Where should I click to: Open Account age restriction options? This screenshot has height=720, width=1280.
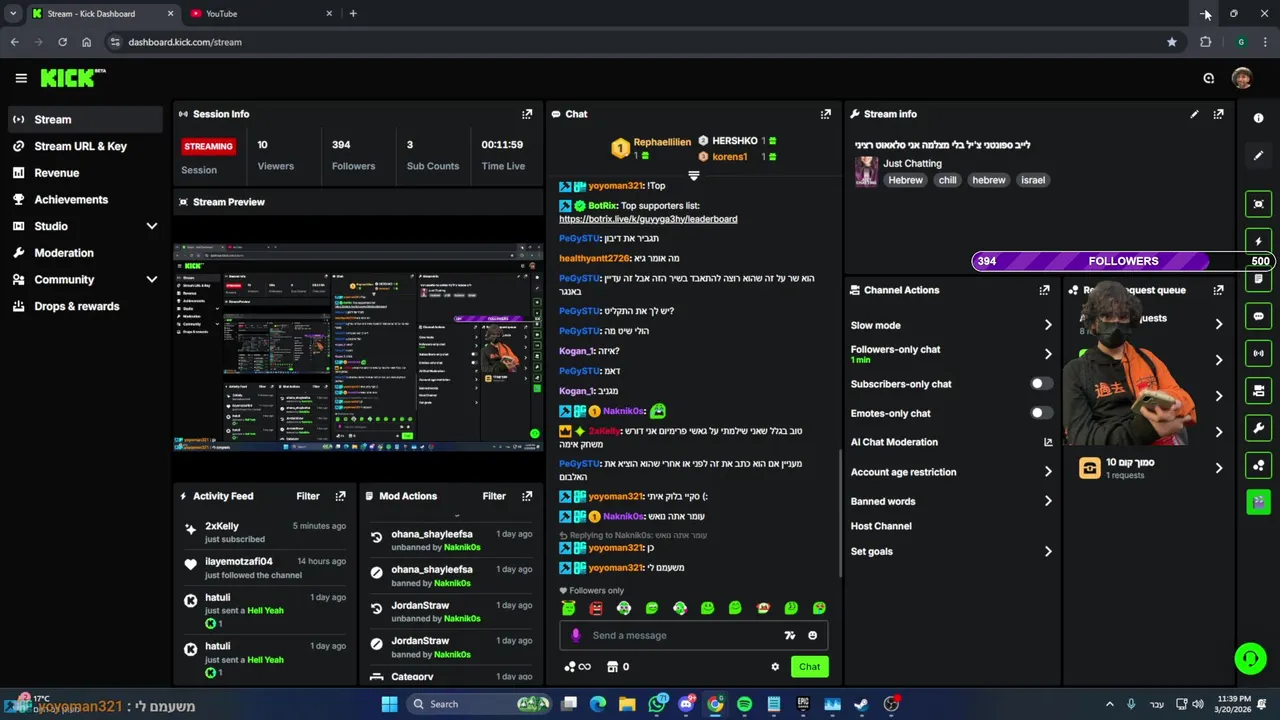click(951, 472)
